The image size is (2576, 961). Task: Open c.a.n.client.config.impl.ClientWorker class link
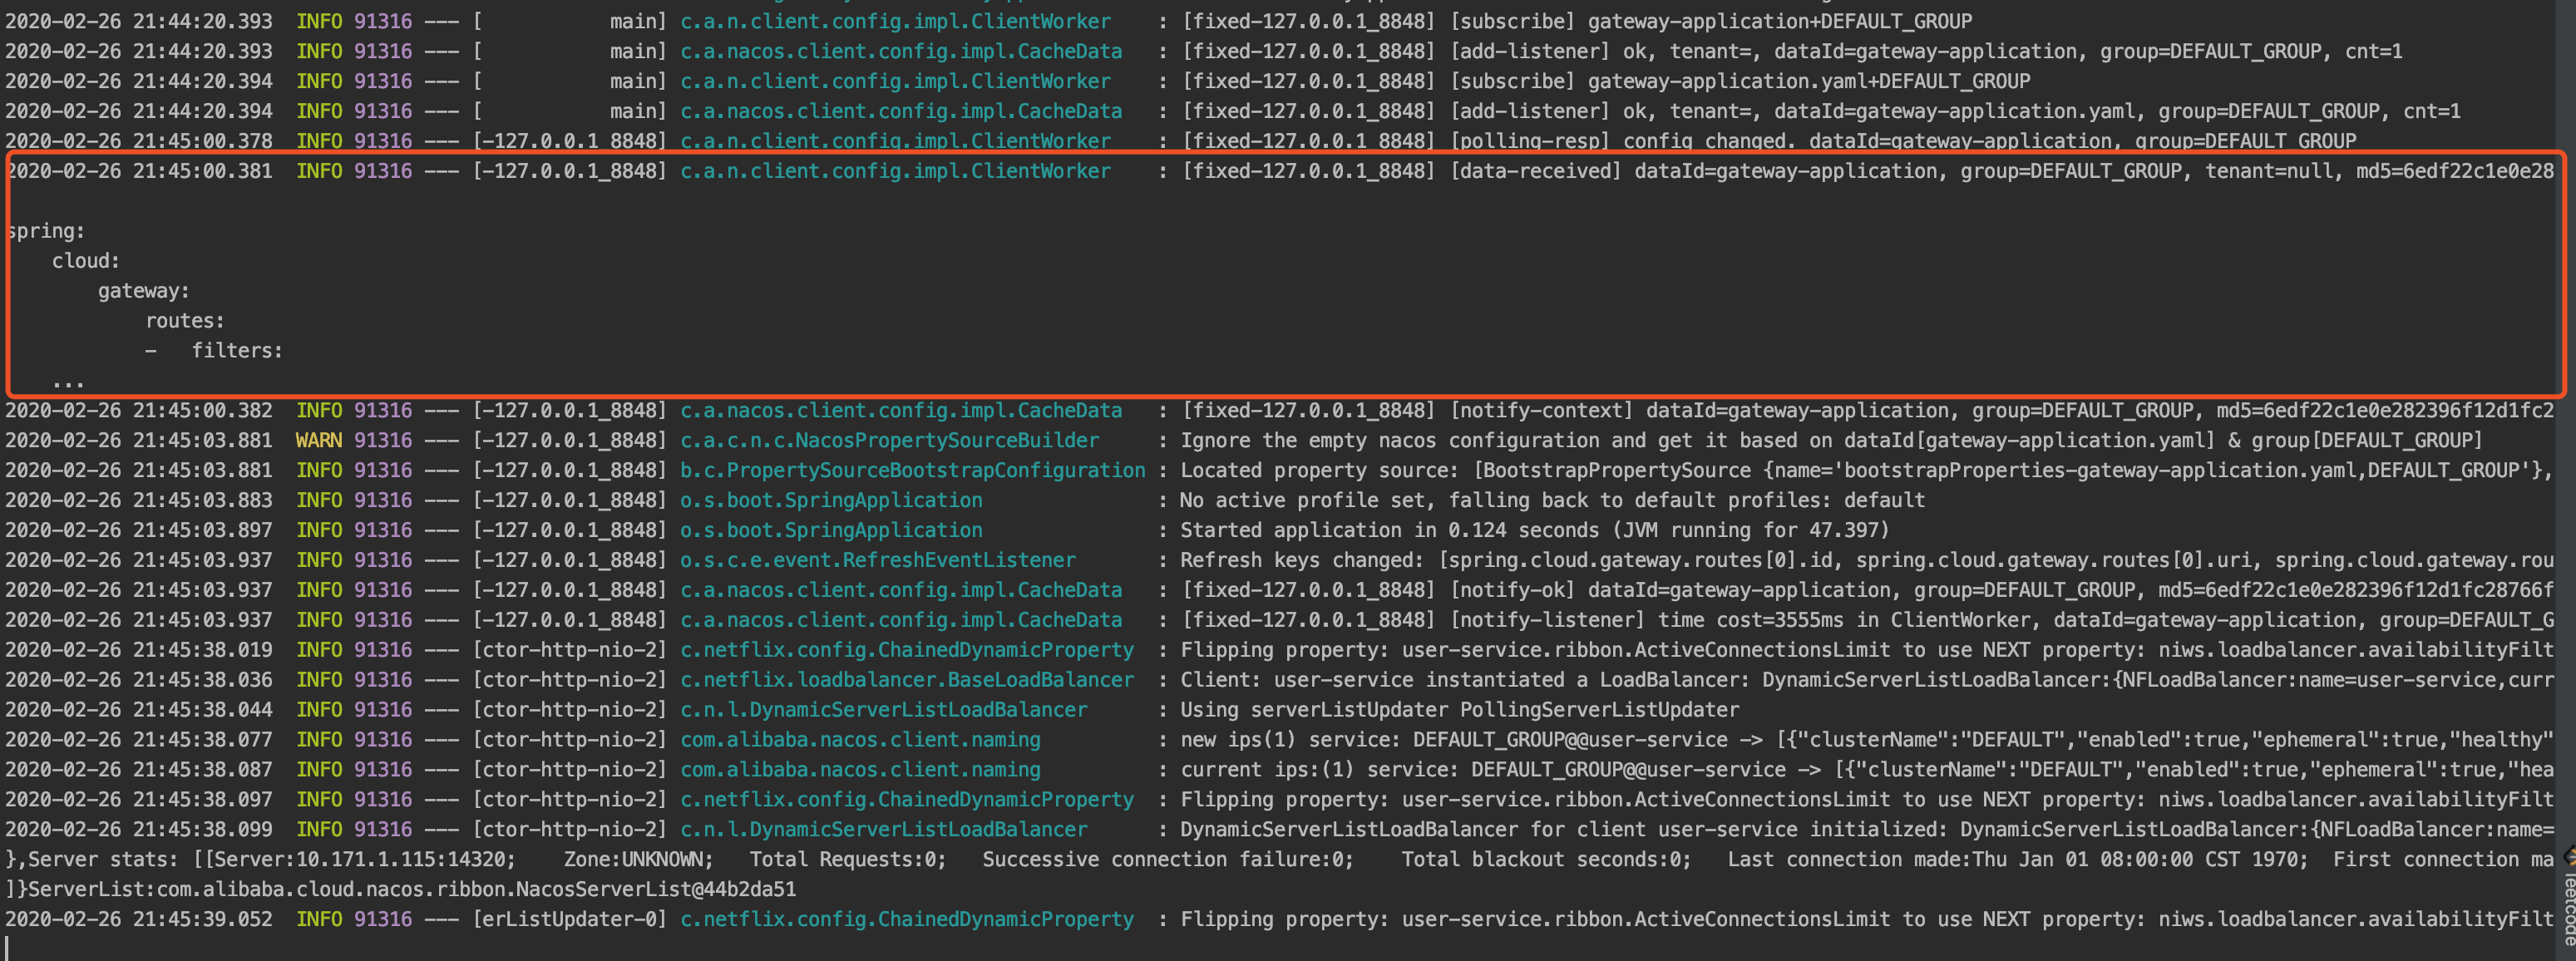pyautogui.click(x=894, y=170)
